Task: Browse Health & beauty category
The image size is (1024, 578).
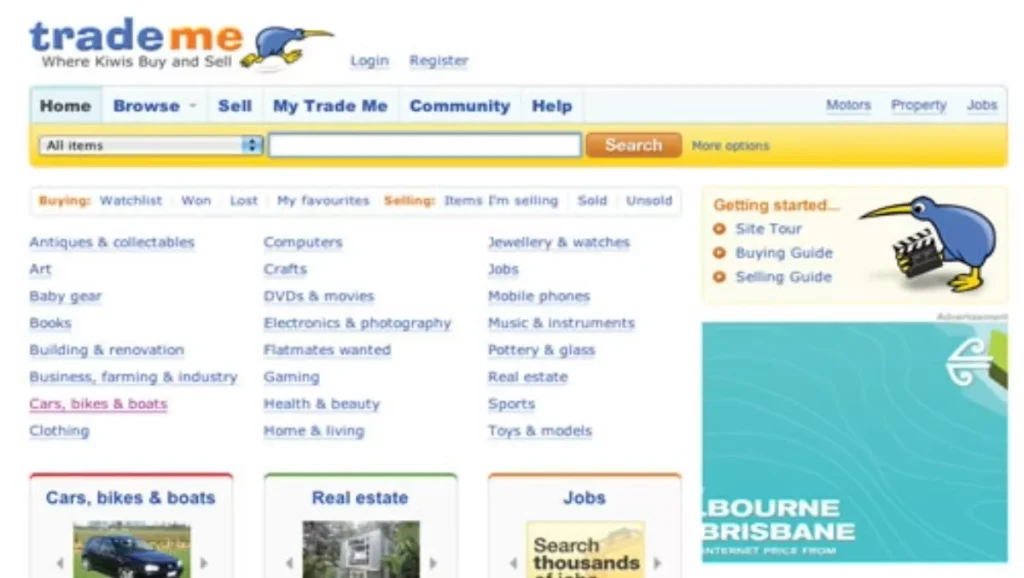Action: [321, 404]
